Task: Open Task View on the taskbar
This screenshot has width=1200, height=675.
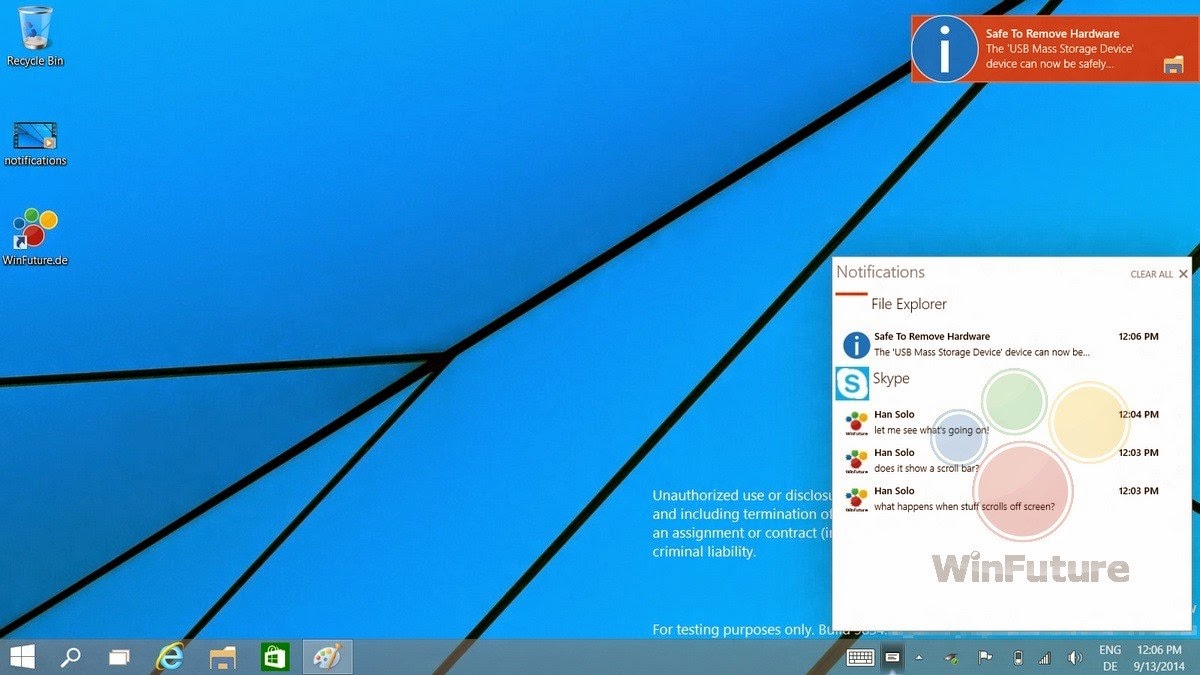Action: 120,657
